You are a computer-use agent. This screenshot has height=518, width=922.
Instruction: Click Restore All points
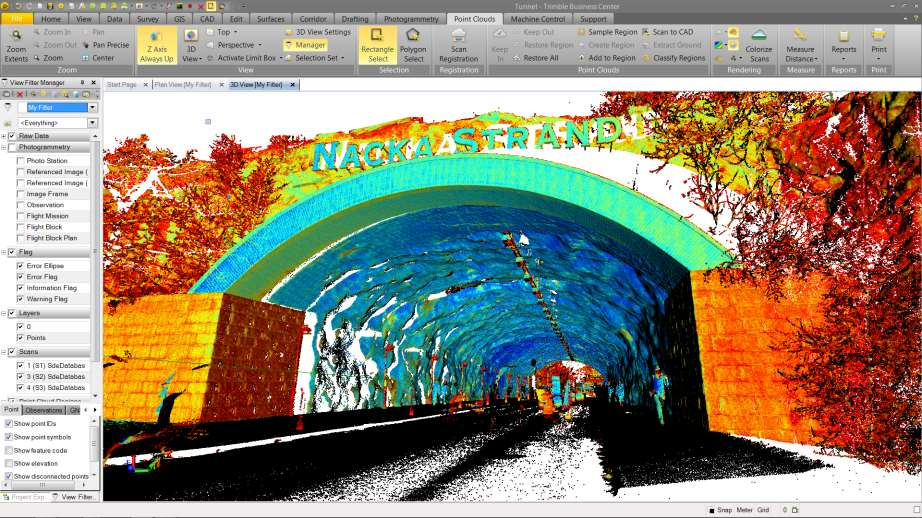(536, 58)
